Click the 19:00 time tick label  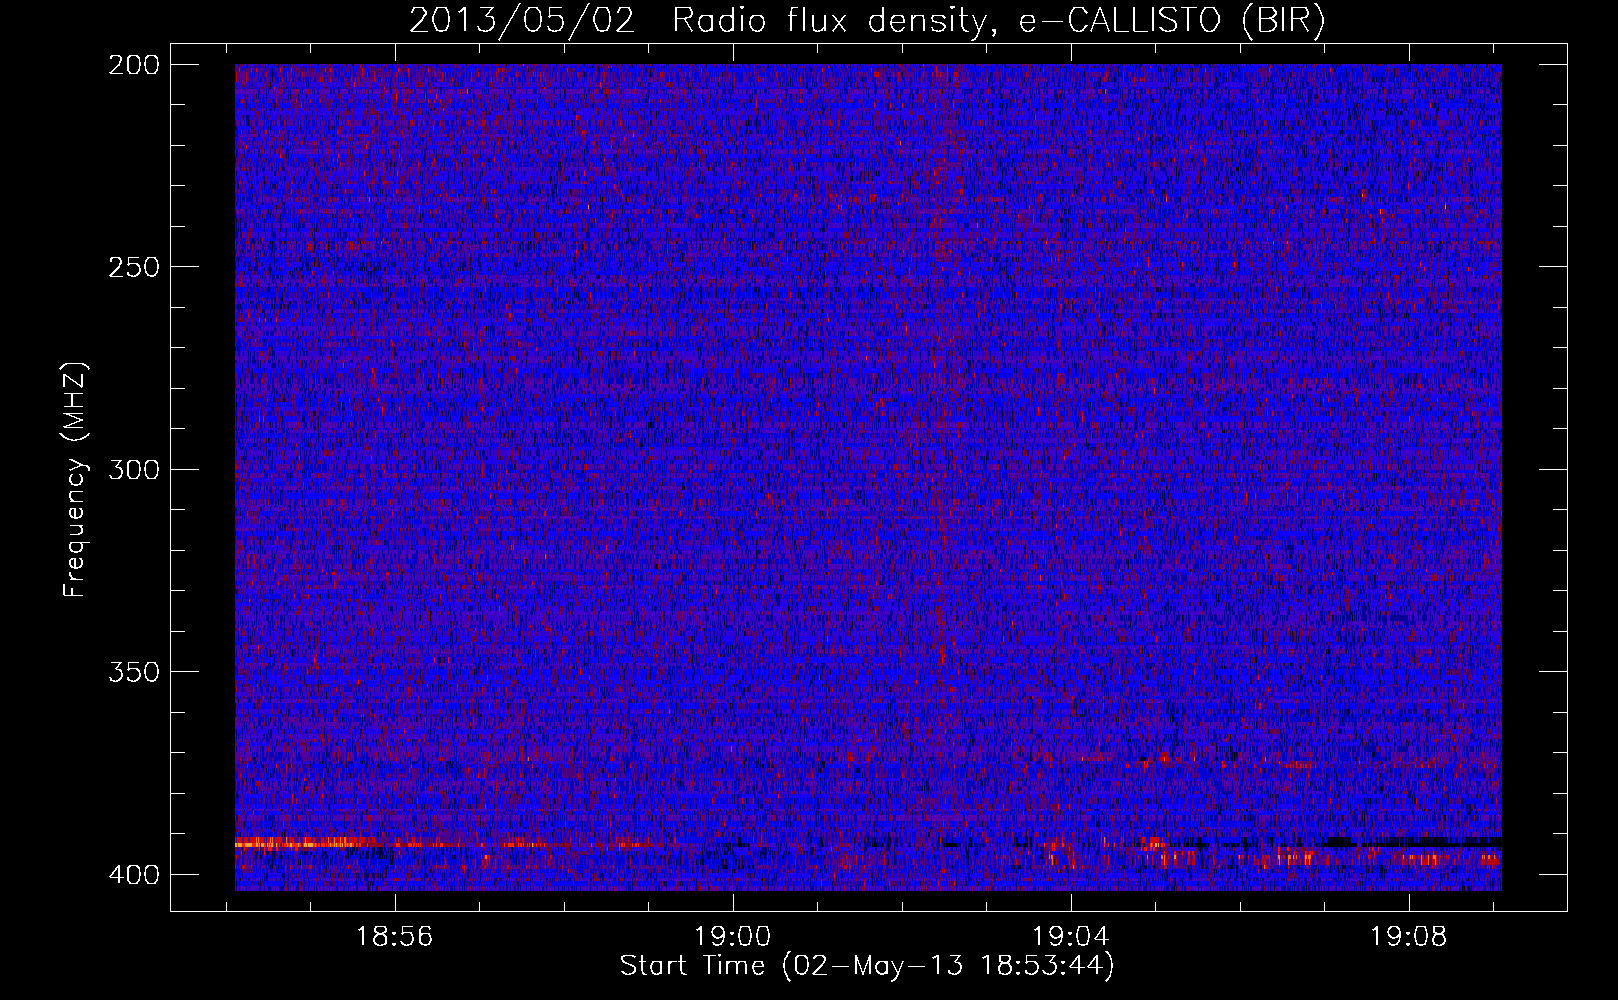(733, 937)
